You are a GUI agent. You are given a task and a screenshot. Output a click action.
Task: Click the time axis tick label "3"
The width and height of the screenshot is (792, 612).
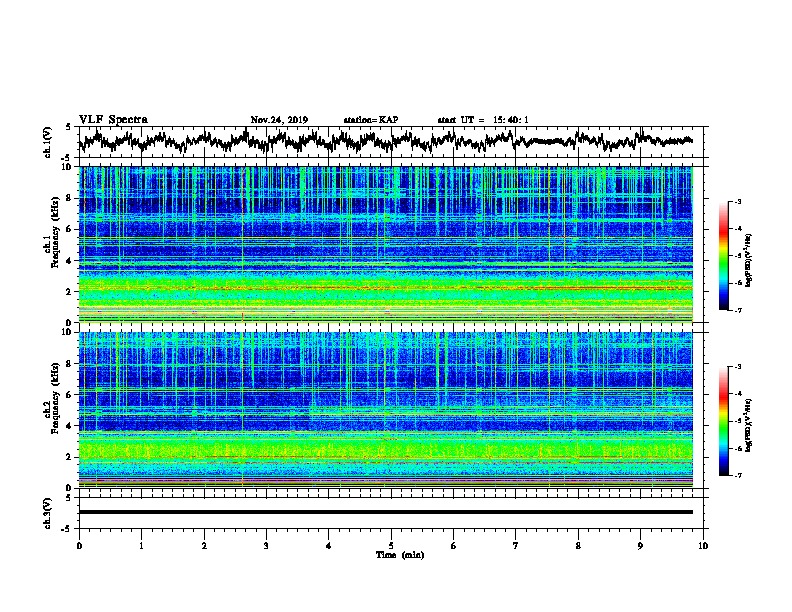266,546
